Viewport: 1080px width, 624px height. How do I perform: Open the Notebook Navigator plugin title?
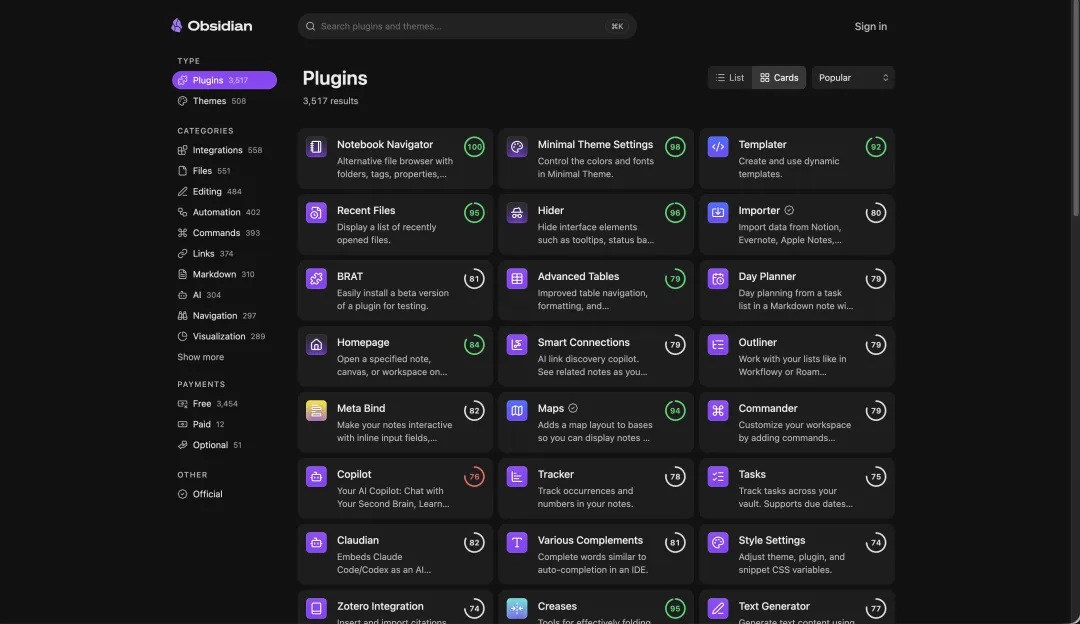click(385, 145)
